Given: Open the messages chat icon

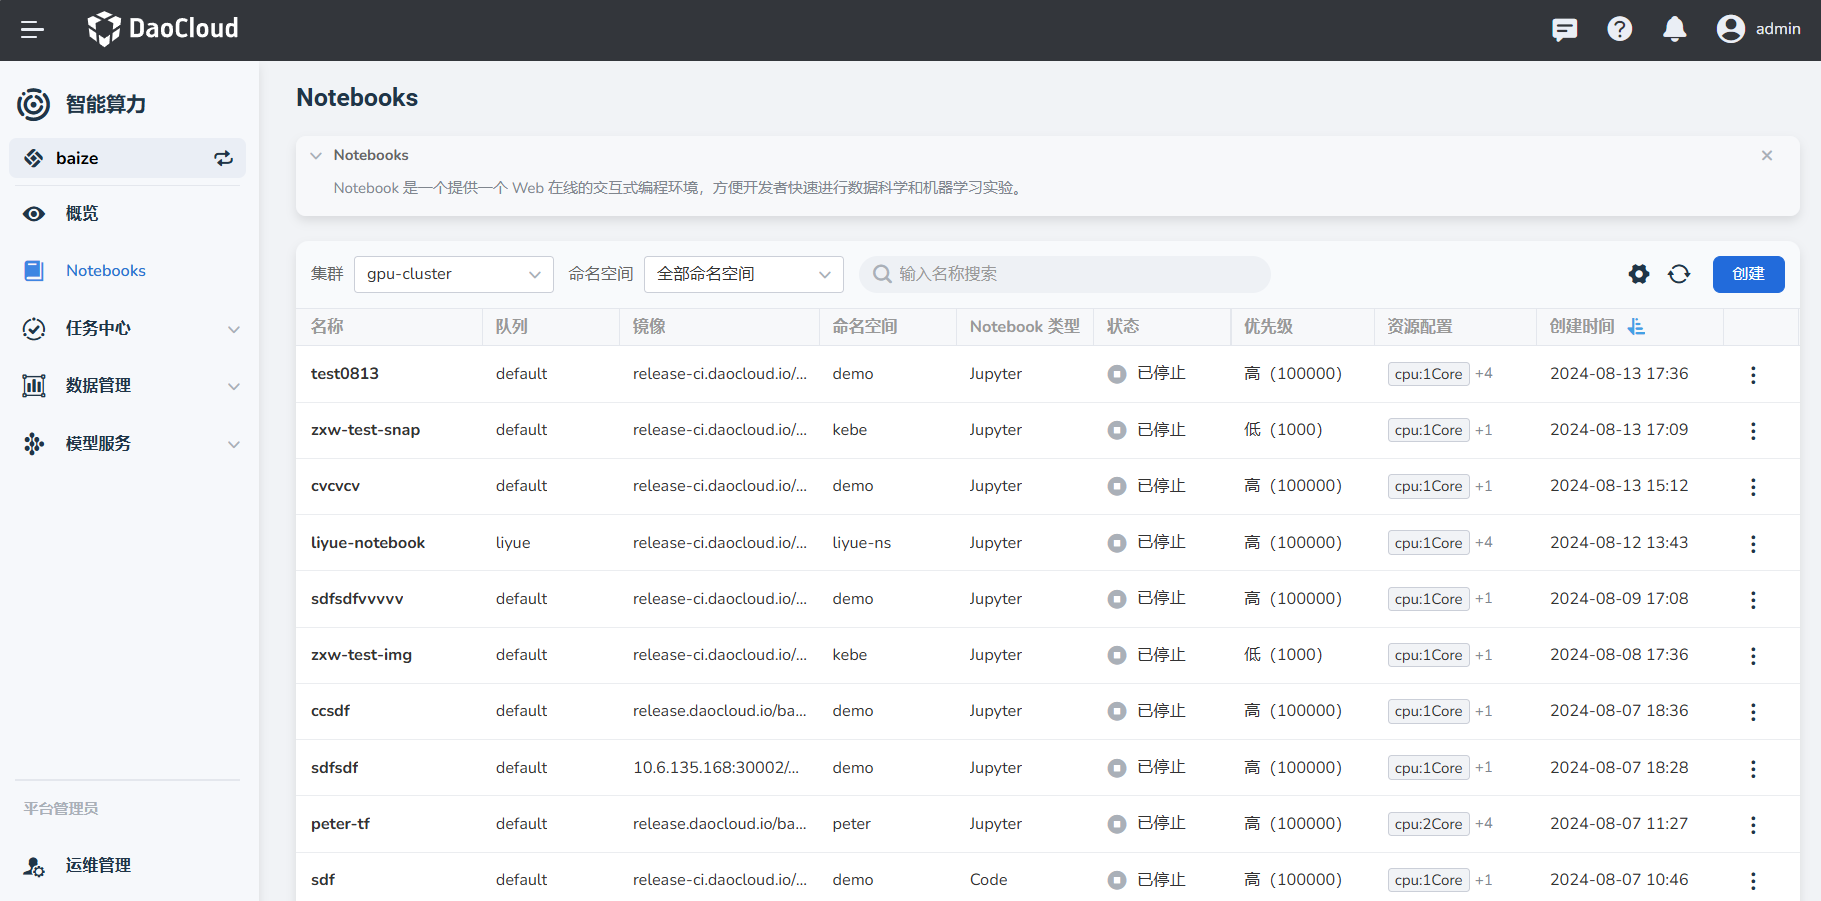Looking at the screenshot, I should 1564,30.
